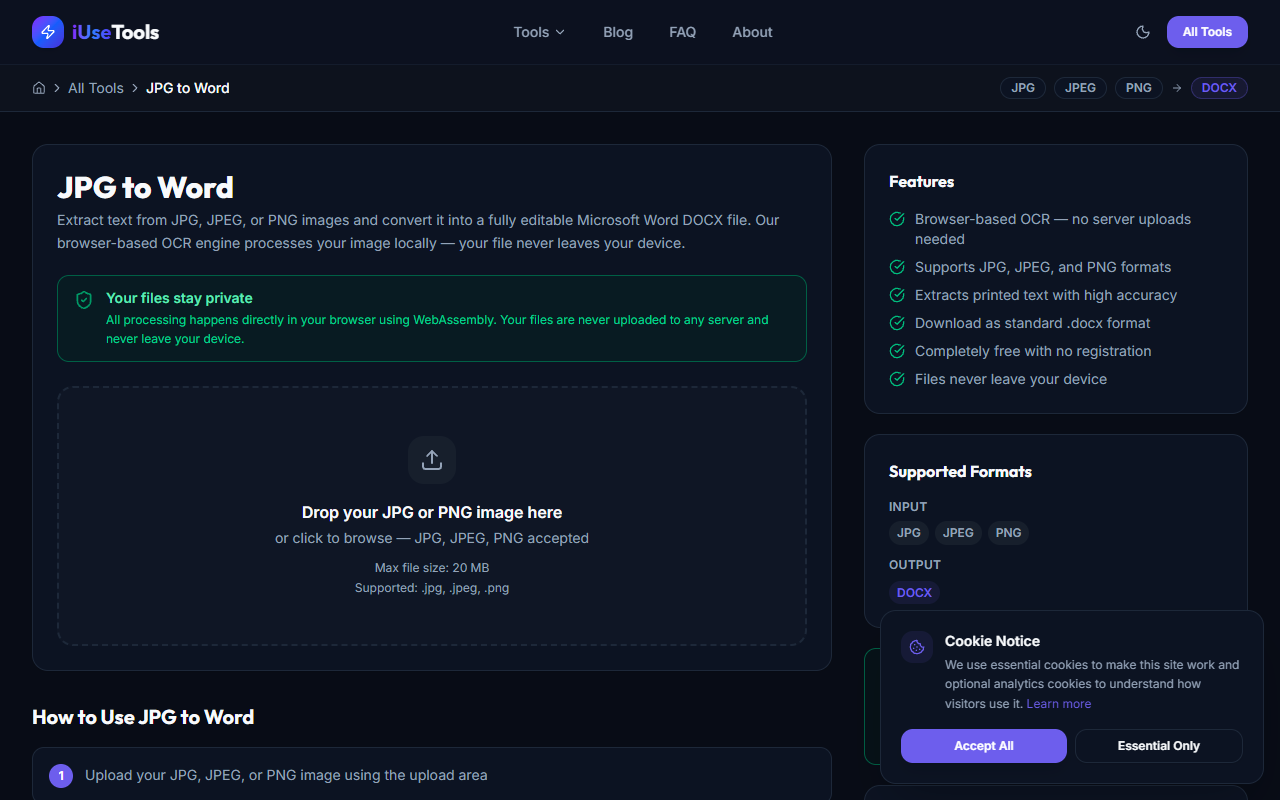
Task: Open the Blog page from the navbar
Action: tap(617, 32)
